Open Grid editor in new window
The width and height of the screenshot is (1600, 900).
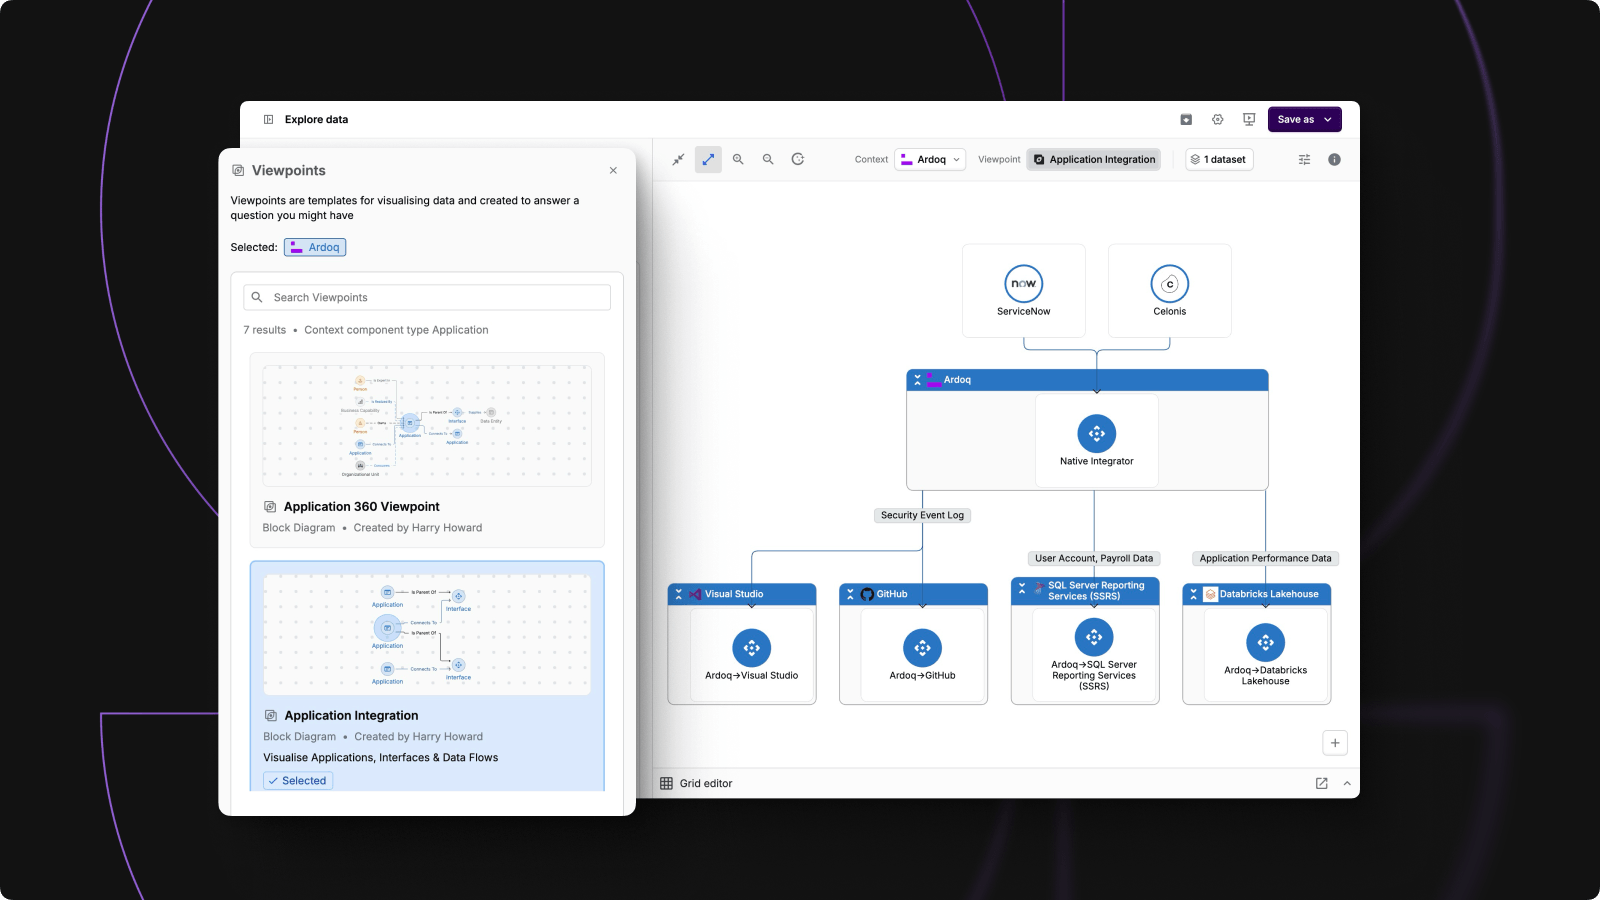pos(1321,783)
